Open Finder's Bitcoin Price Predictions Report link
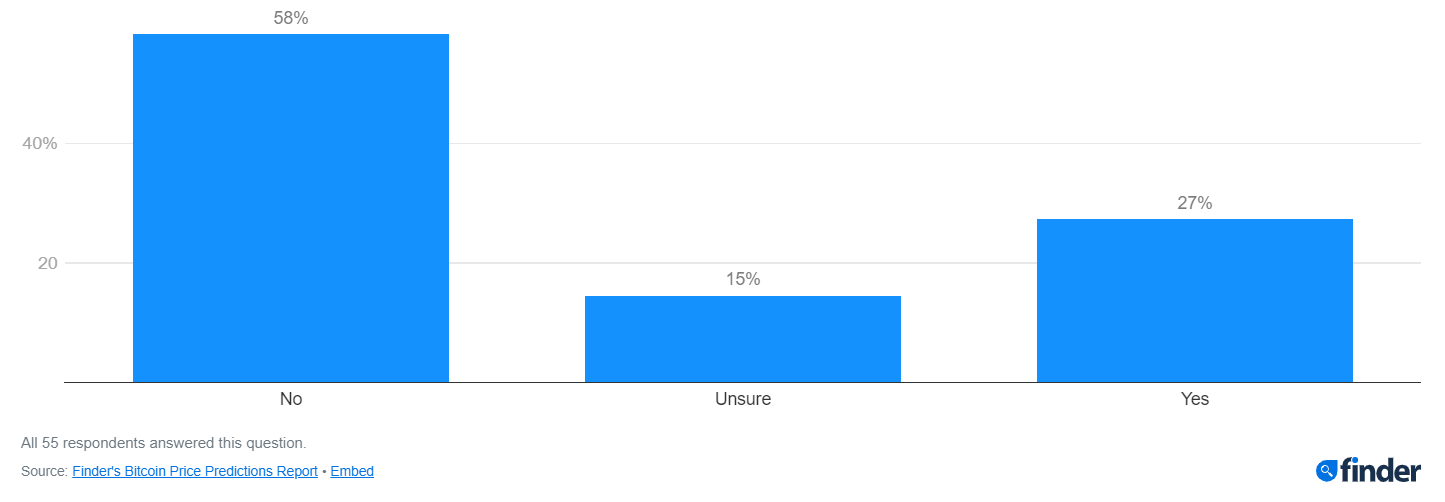Image resolution: width=1445 pixels, height=502 pixels. coord(195,471)
